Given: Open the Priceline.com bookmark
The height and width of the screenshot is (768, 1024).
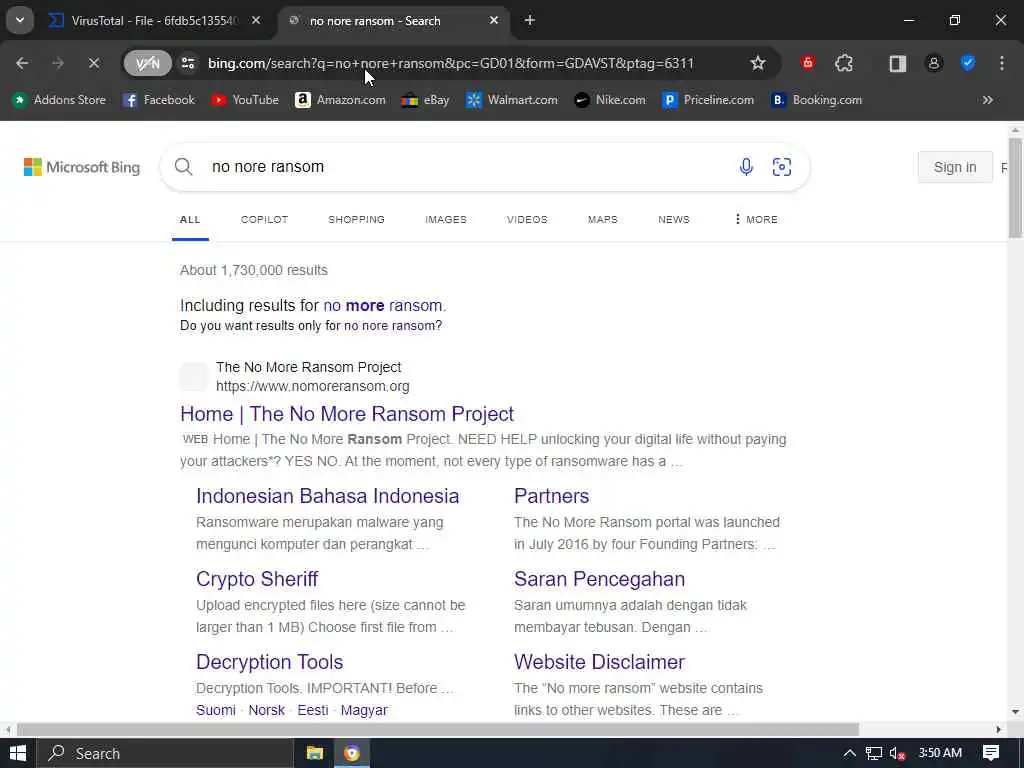Looking at the screenshot, I should click(708, 100).
